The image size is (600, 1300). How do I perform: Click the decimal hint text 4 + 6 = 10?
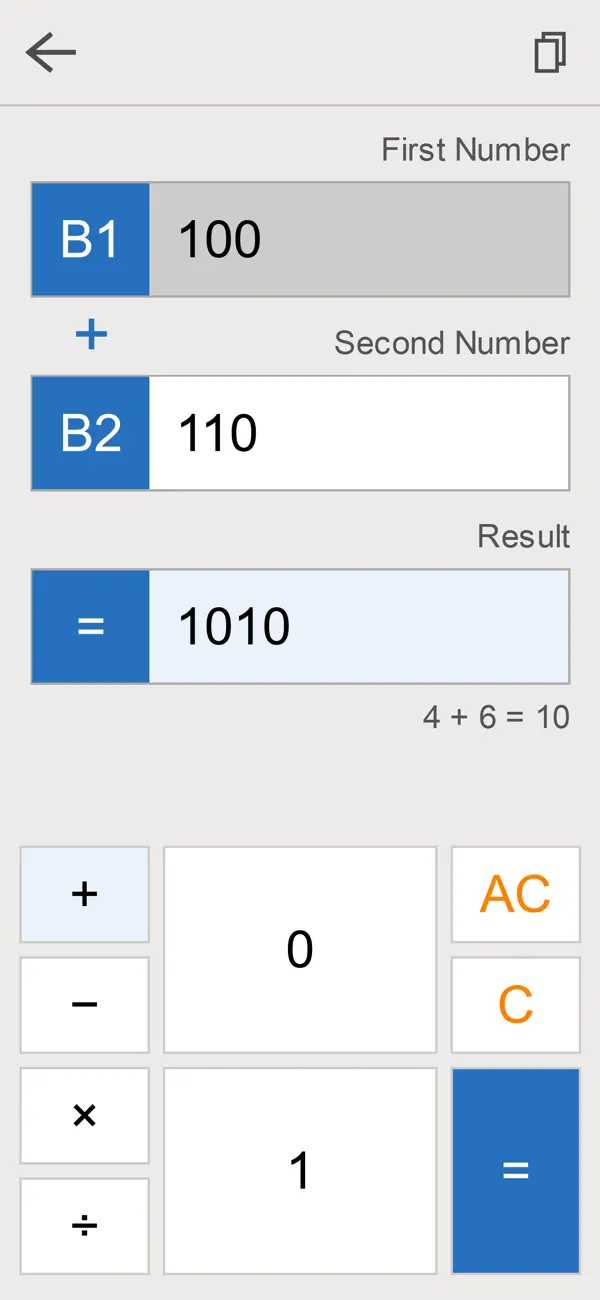[x=496, y=716]
